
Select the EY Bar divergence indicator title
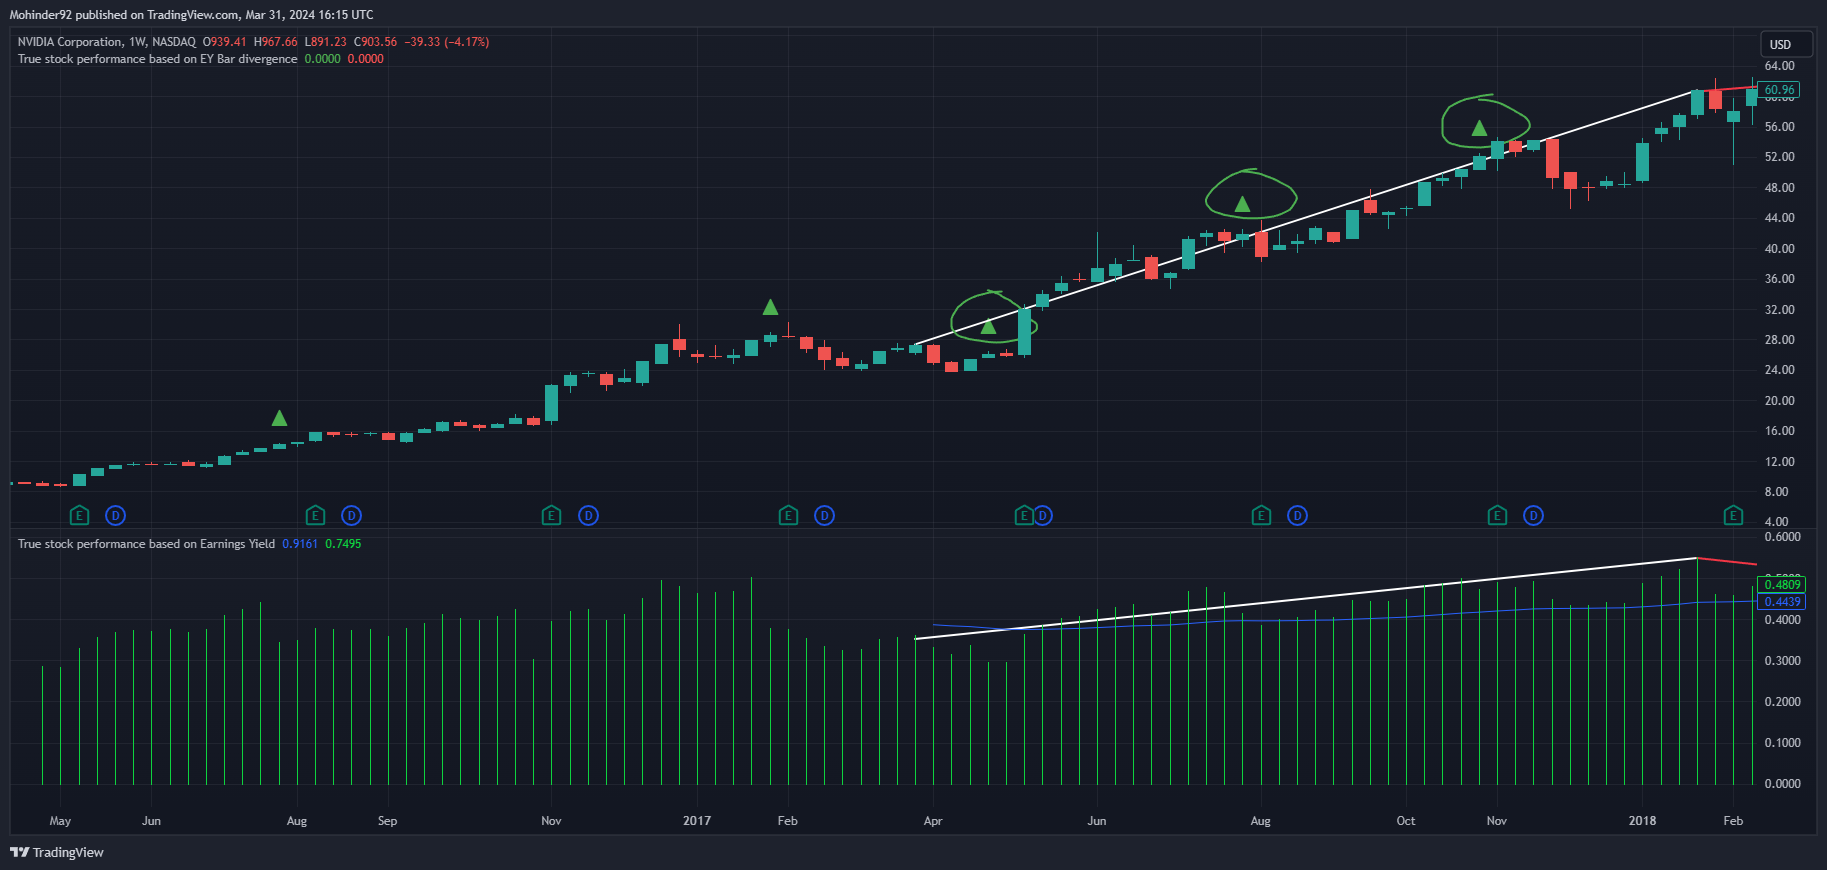157,59
